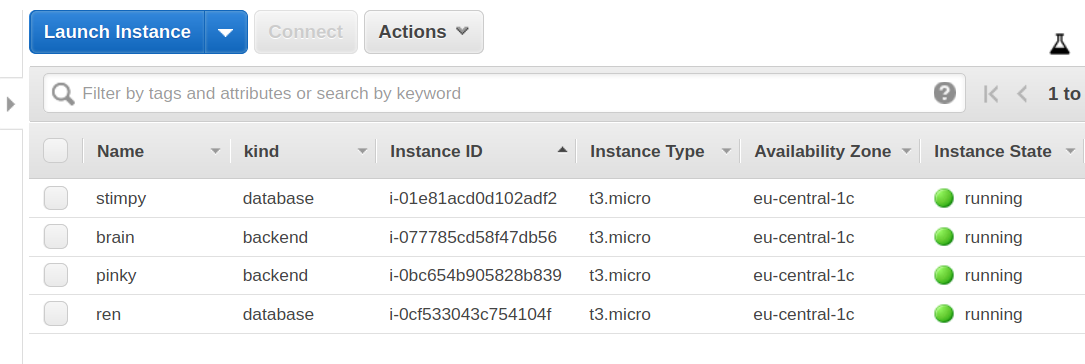Click the database kind cell for ren
Viewport: 1085px width, 364px height.
point(278,314)
